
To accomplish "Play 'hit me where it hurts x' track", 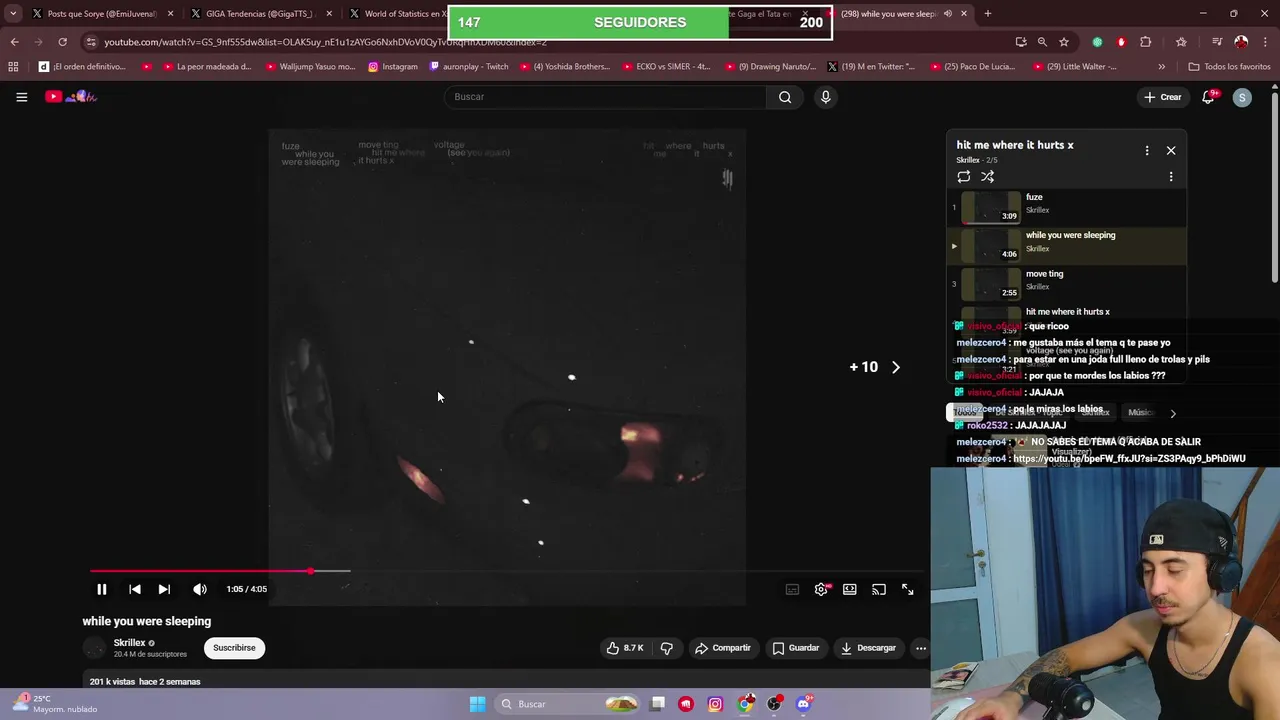I will [x=1067, y=312].
